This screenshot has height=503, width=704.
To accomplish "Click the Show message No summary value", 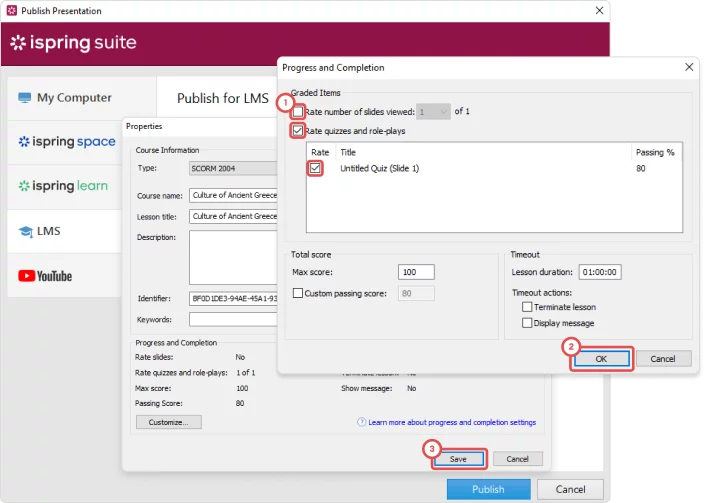I will [412, 388].
